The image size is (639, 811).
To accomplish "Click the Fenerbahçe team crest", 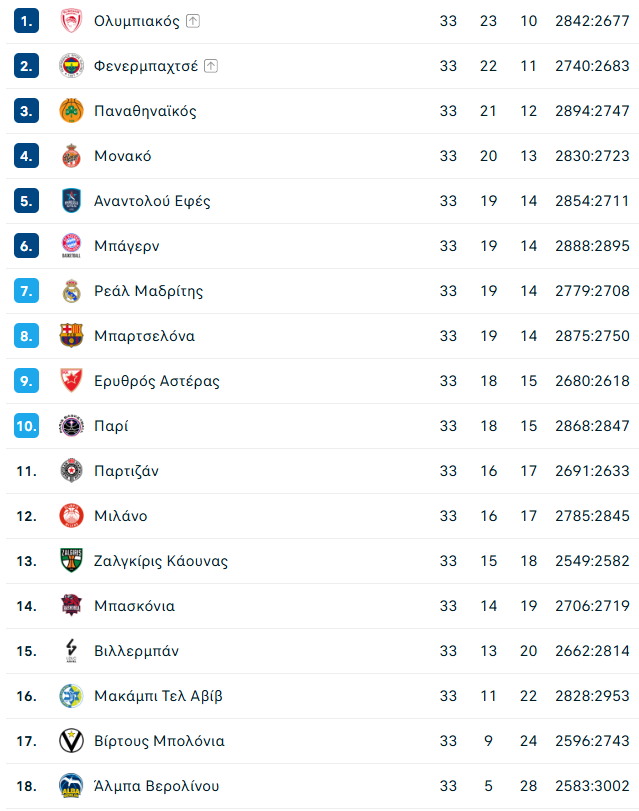I will (x=71, y=66).
